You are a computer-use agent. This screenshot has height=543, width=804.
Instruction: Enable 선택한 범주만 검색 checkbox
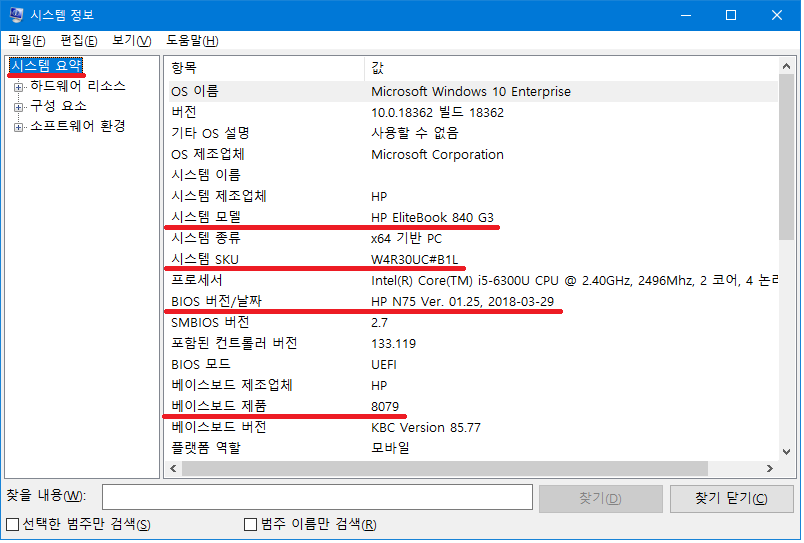[x=12, y=525]
